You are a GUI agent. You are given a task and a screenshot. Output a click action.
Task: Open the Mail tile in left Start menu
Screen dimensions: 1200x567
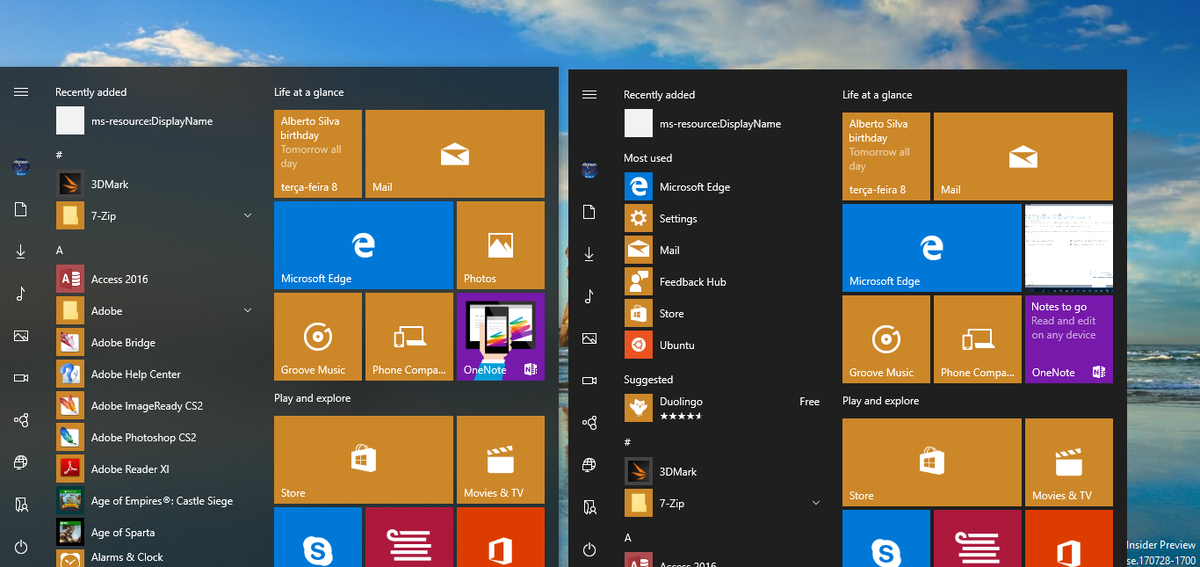455,154
